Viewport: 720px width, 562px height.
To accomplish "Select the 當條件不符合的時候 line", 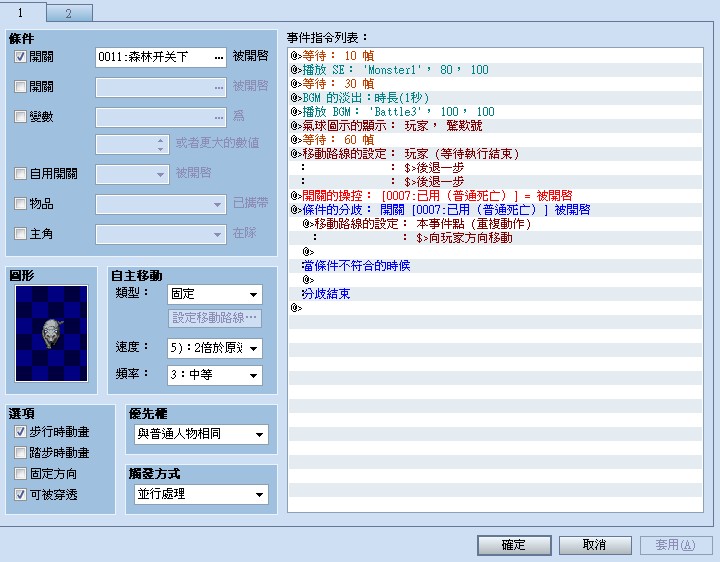I will [495, 266].
